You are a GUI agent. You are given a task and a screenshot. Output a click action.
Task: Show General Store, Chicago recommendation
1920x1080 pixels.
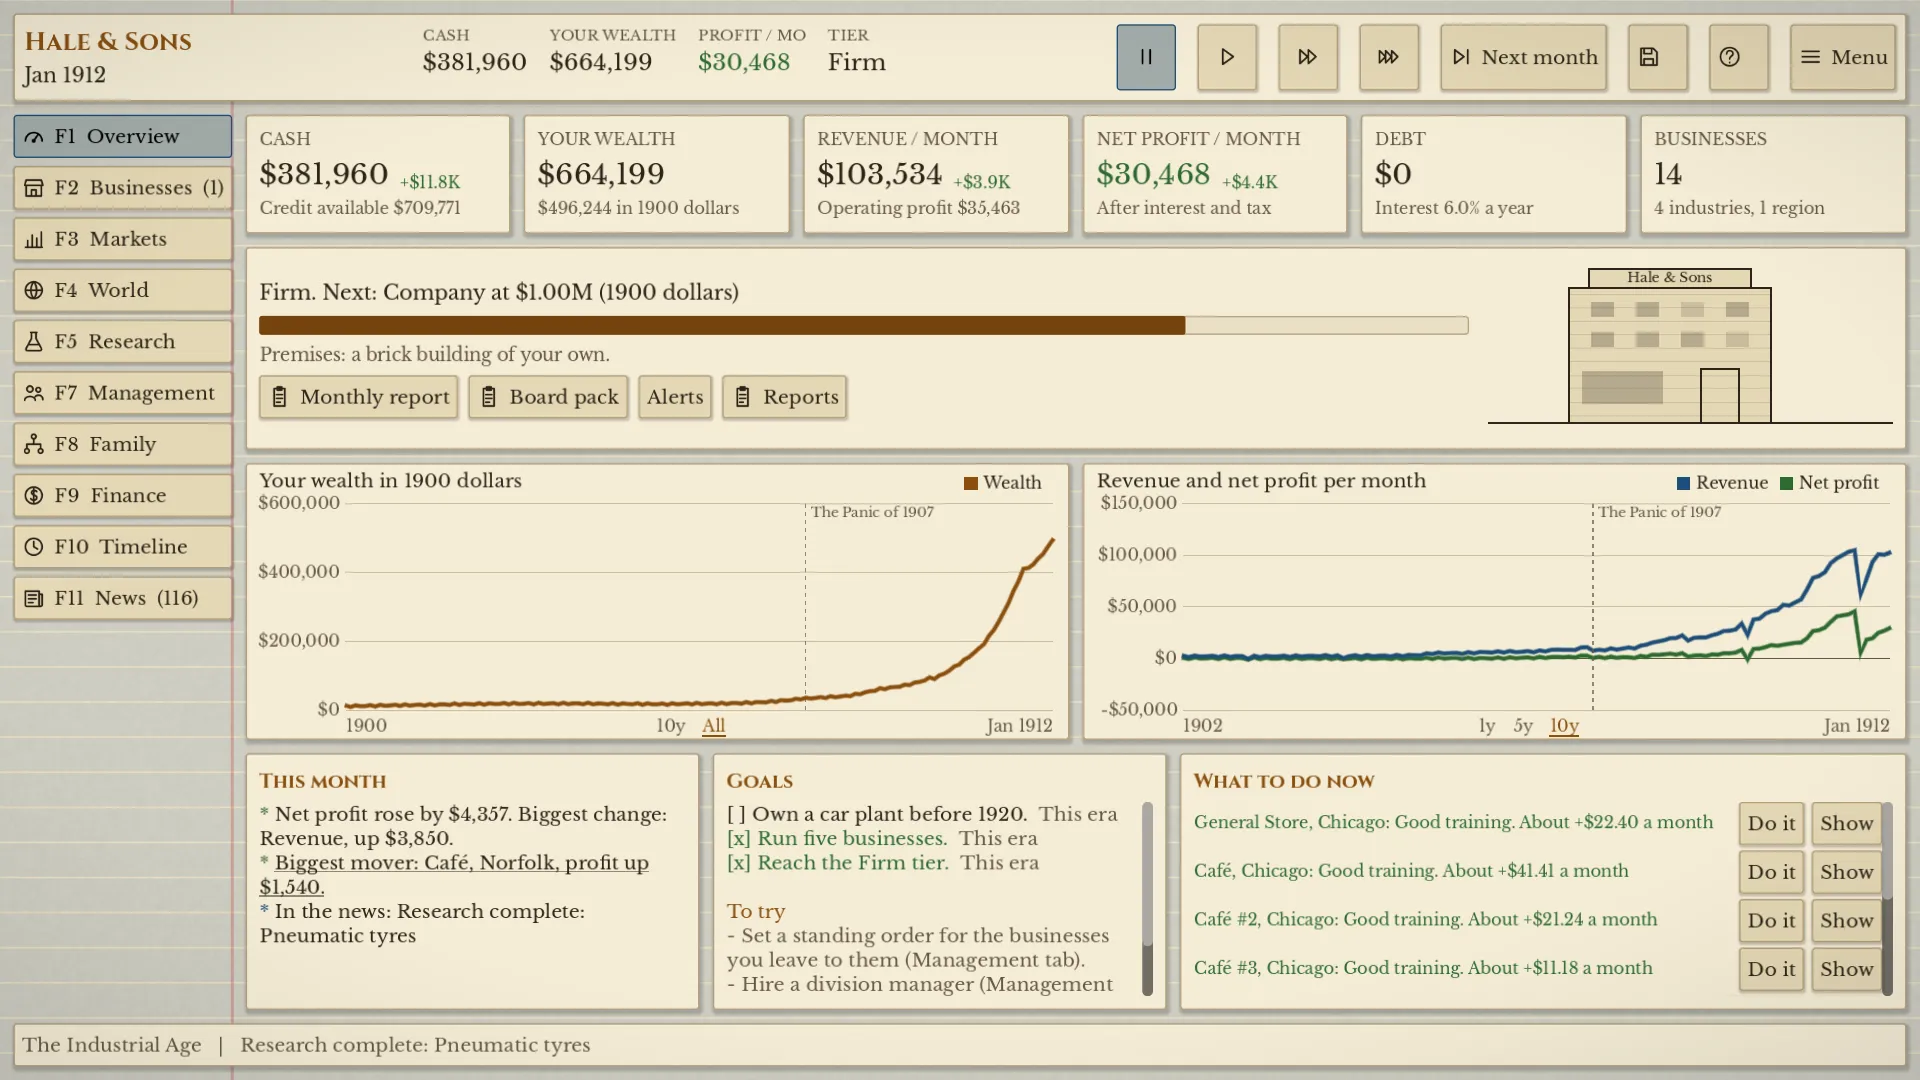click(1846, 824)
